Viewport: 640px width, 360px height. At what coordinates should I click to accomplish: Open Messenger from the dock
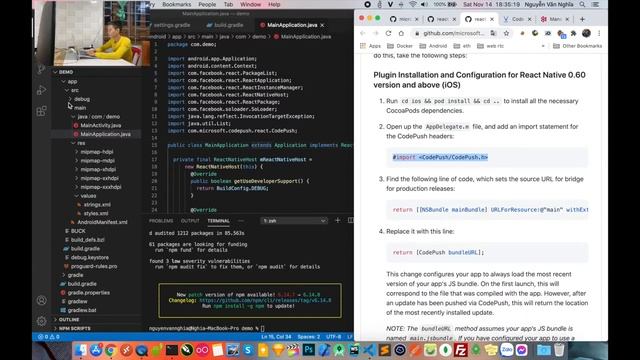point(522,350)
